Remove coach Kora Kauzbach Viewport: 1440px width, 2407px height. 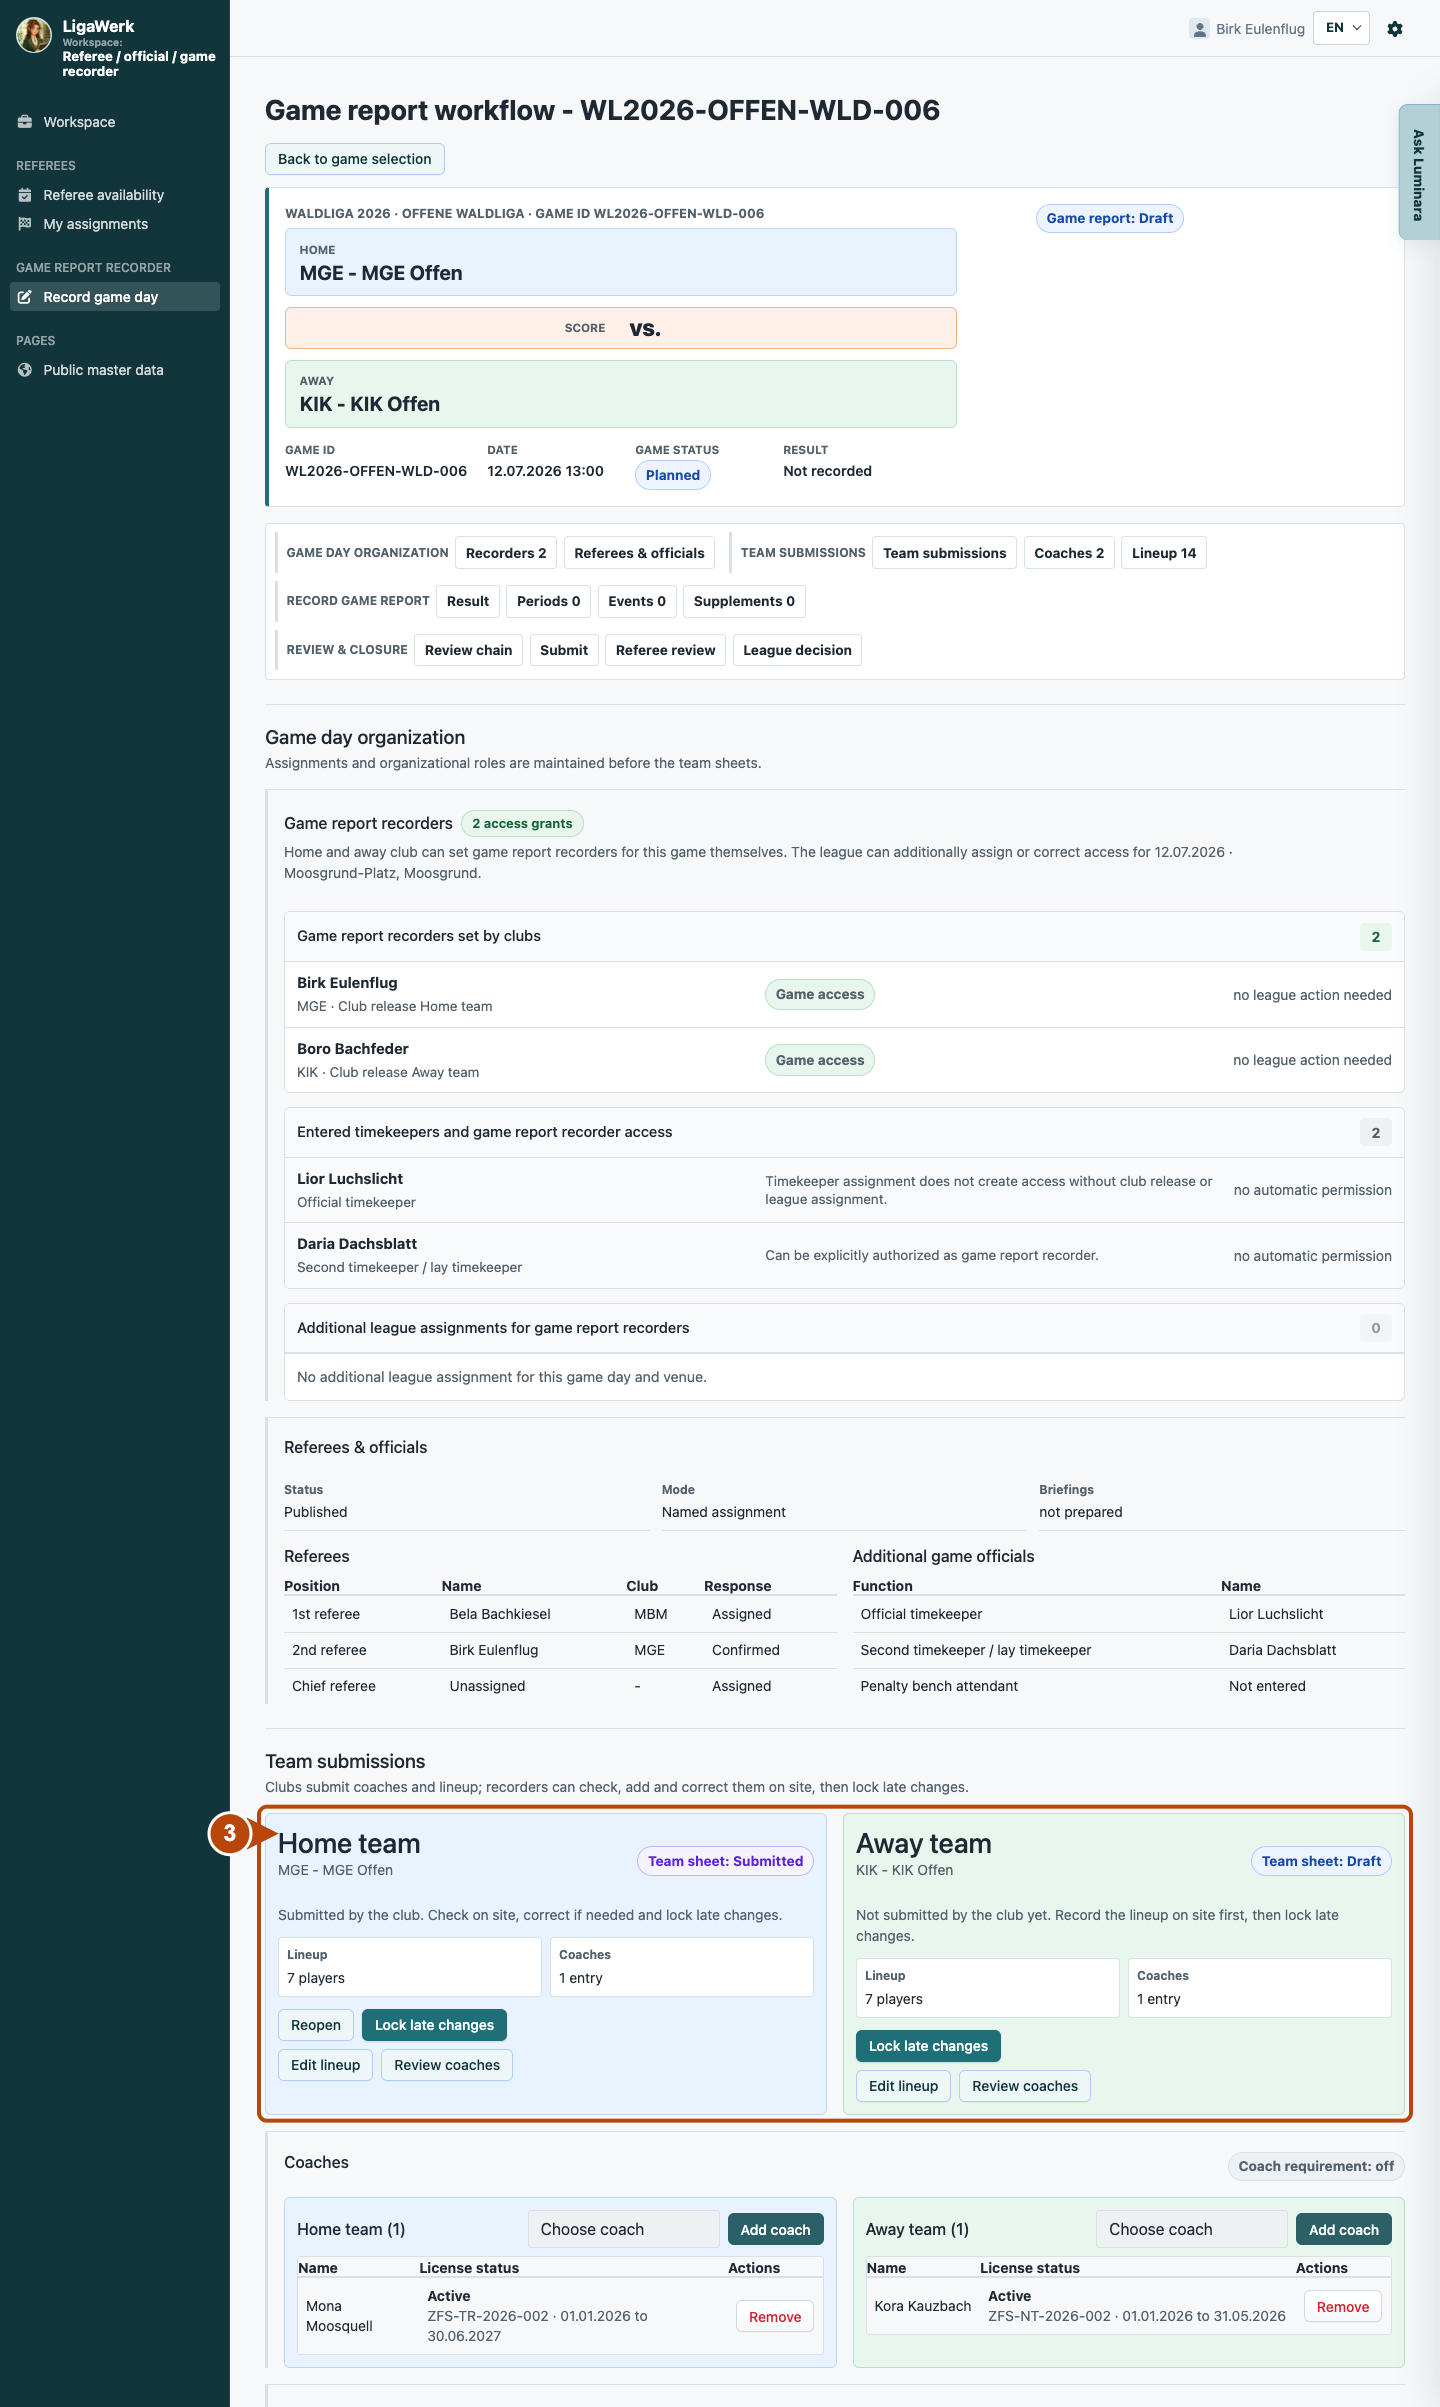coord(1343,2307)
